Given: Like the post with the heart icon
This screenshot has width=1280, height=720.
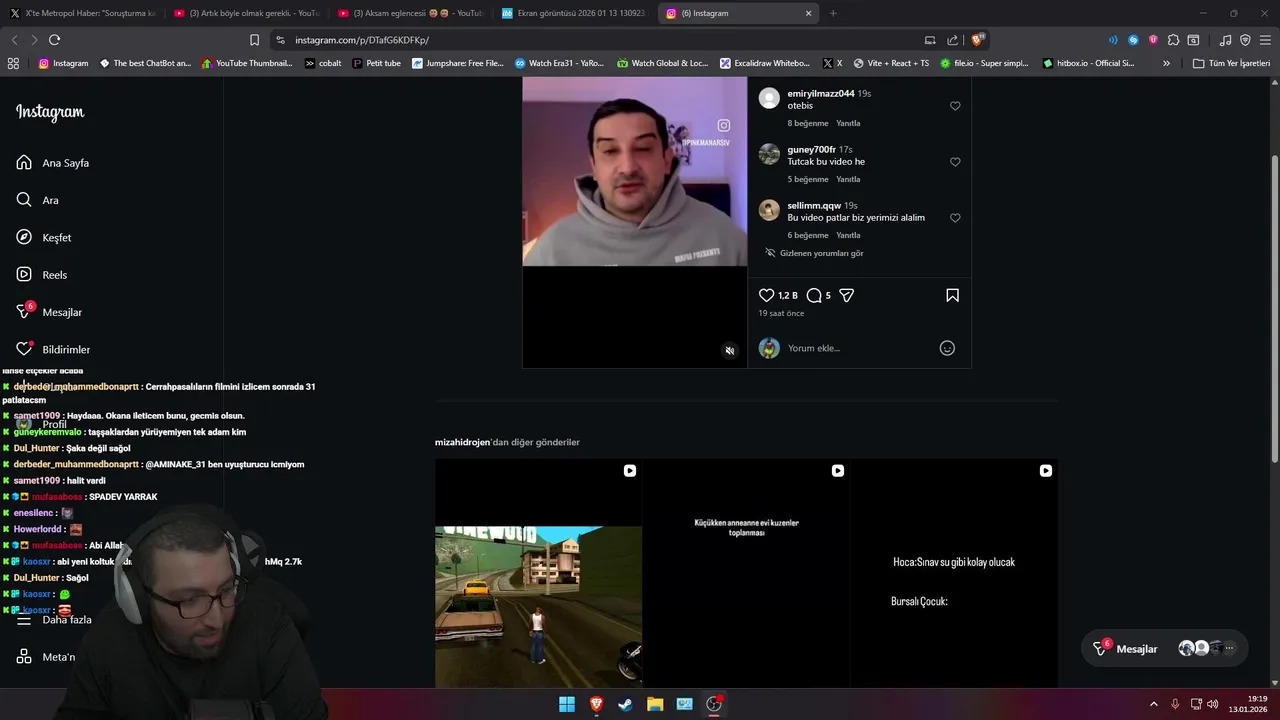Looking at the screenshot, I should click(x=766, y=295).
